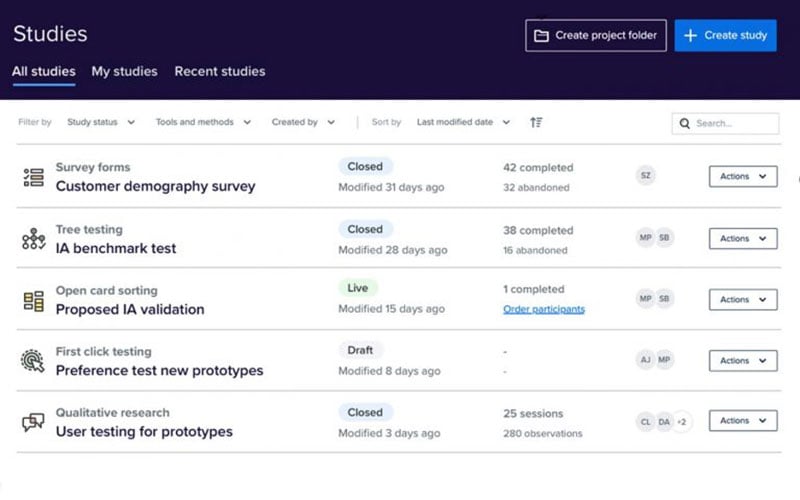The height and width of the screenshot is (500, 800).
Task: Click the SZ user avatar
Action: click(x=645, y=176)
